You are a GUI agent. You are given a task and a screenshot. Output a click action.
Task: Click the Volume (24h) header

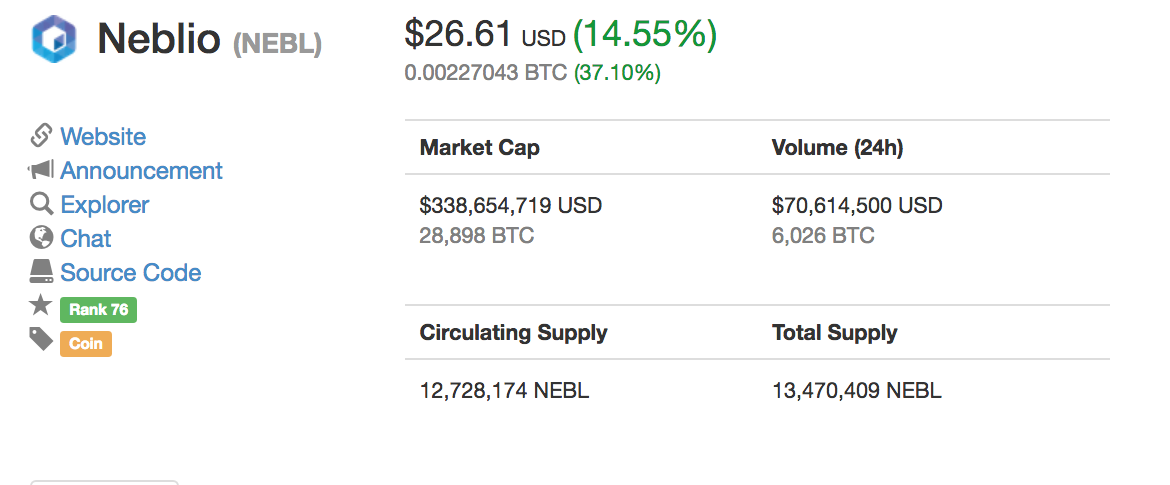(837, 148)
